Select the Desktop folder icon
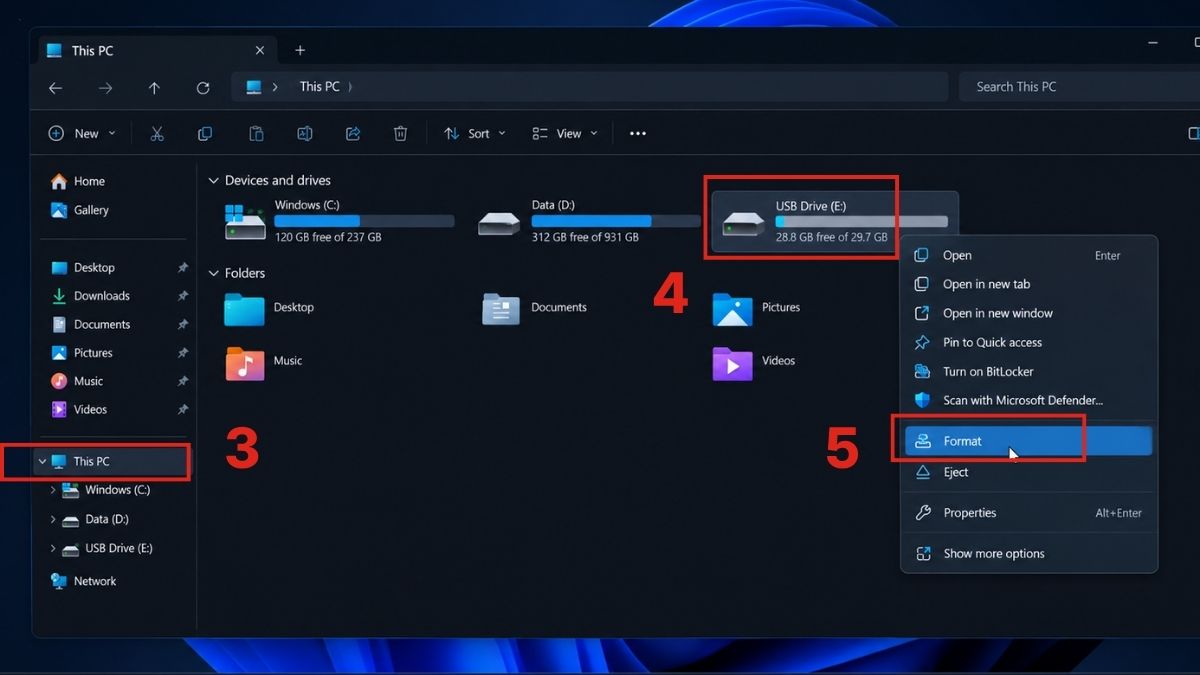The image size is (1200, 675). pos(245,309)
